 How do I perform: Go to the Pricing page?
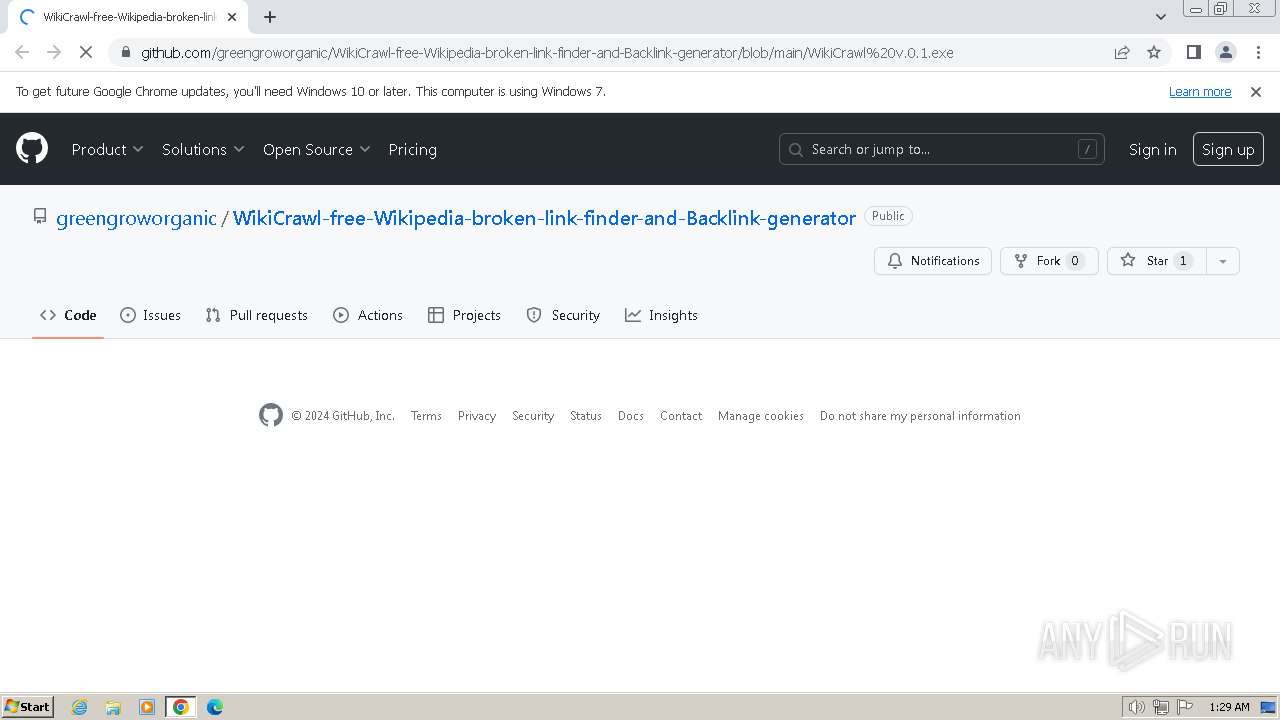(412, 149)
